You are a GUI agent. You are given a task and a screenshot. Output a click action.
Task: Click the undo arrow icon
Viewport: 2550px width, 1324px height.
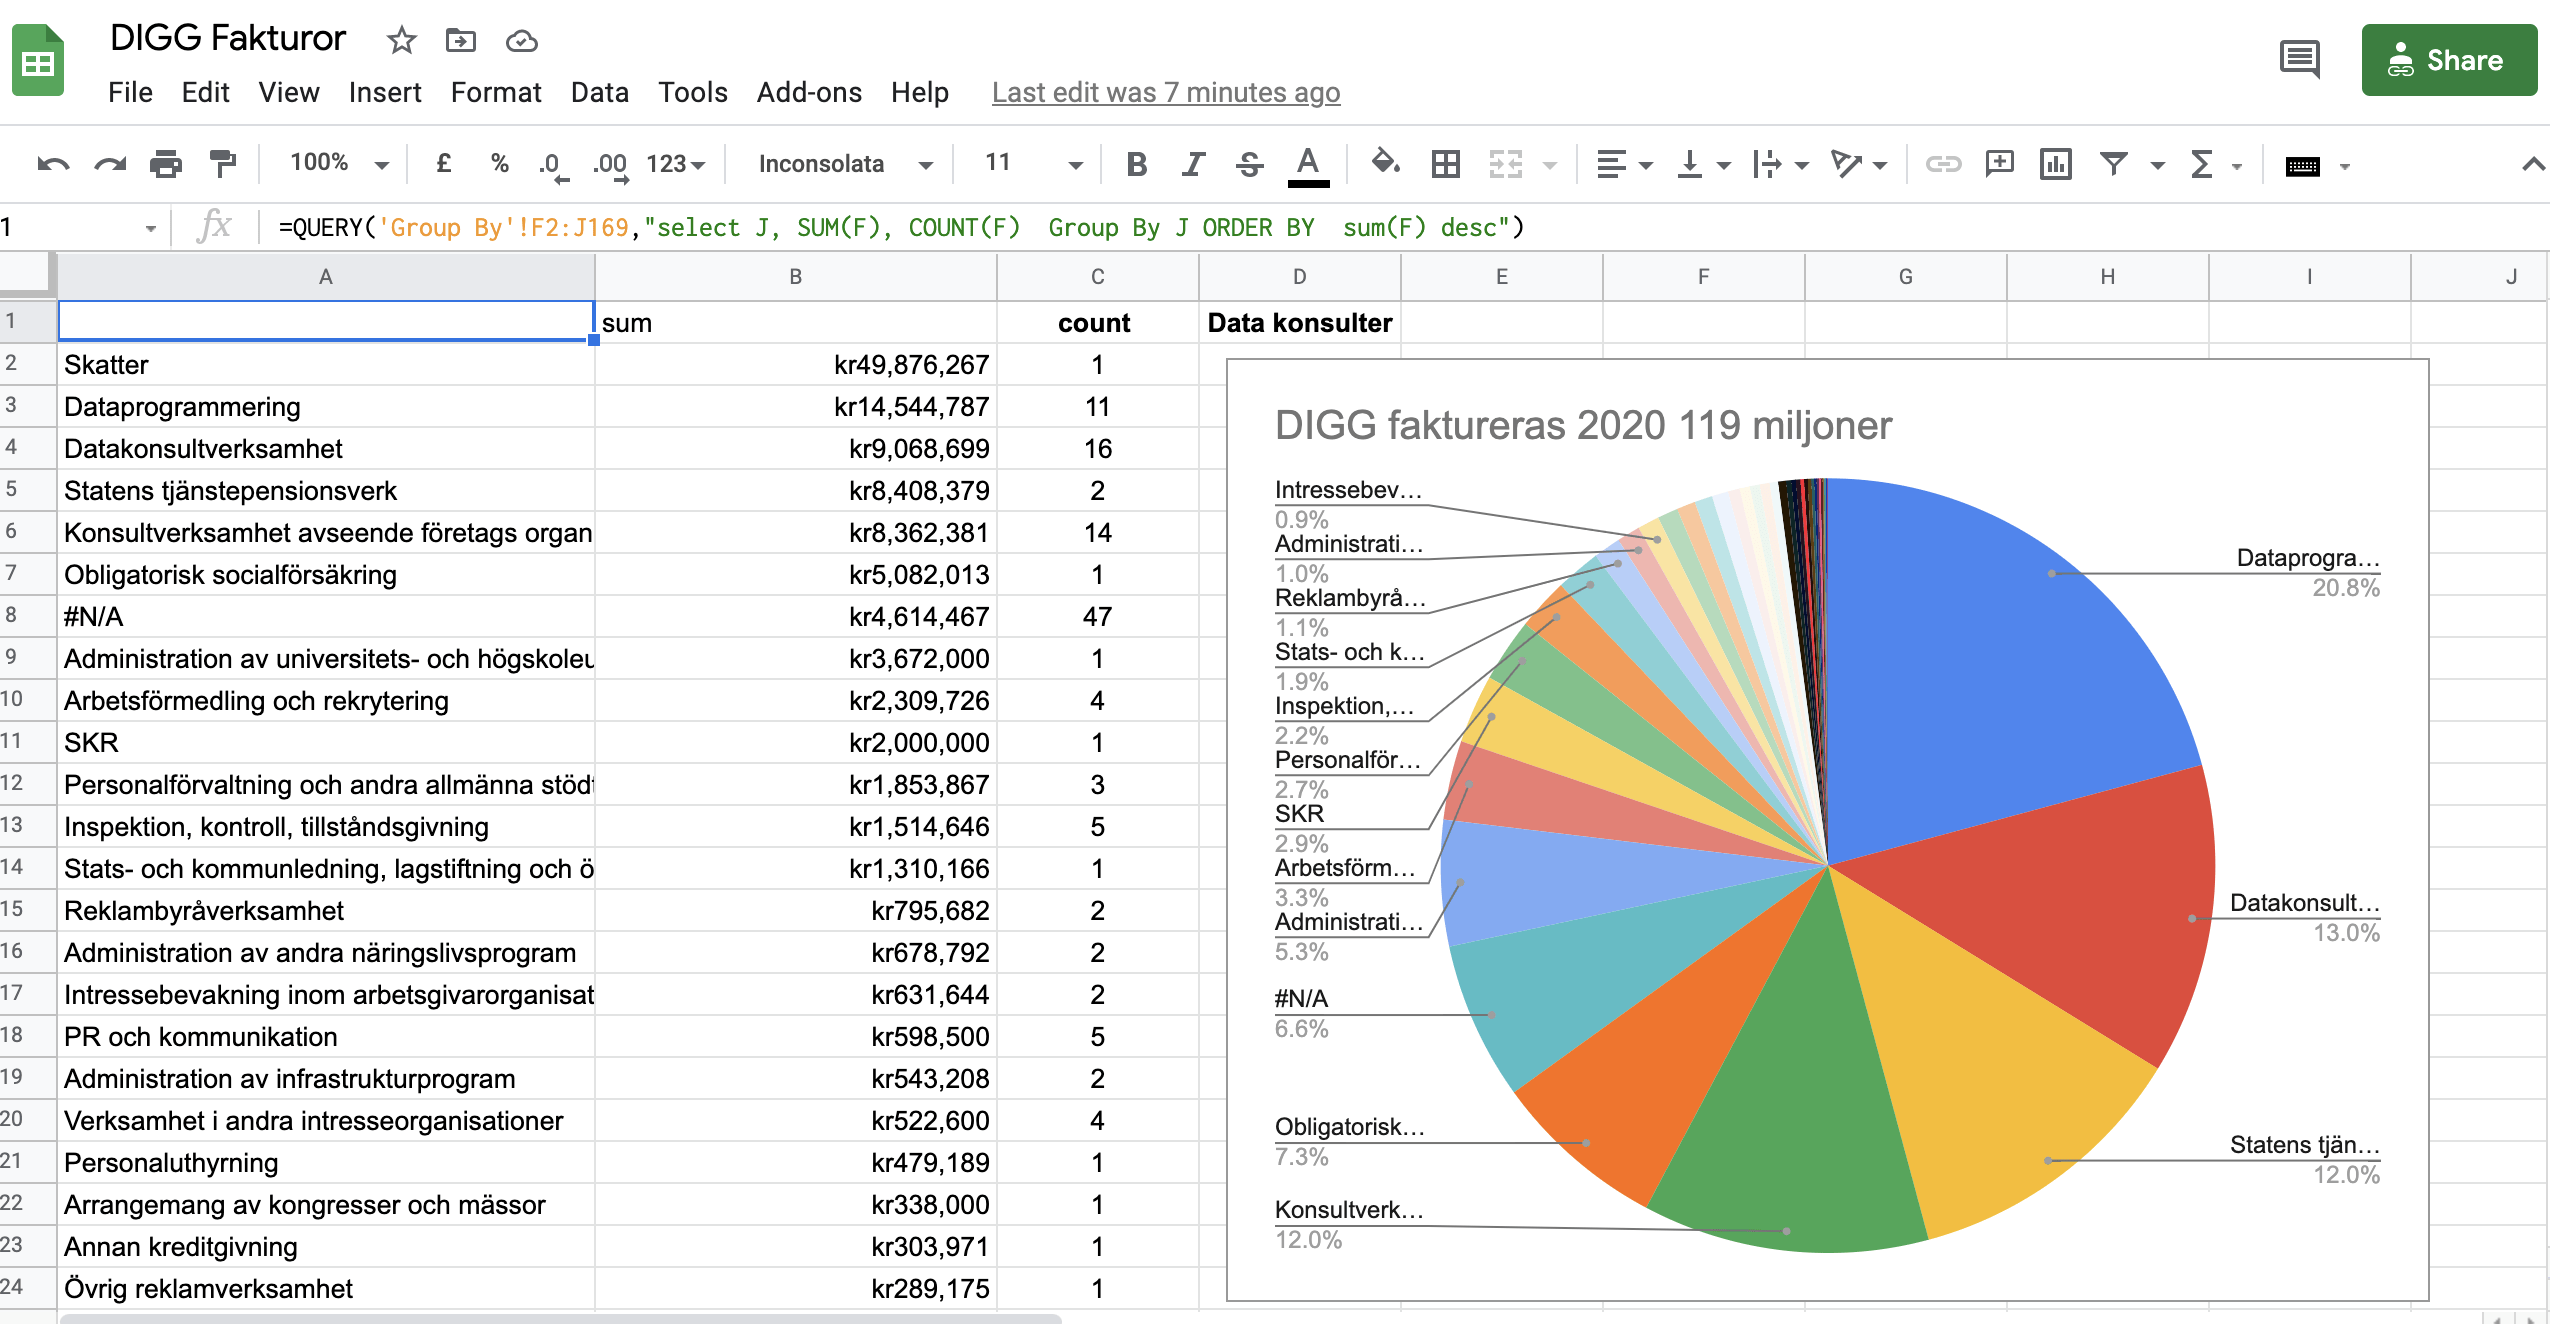(53, 164)
